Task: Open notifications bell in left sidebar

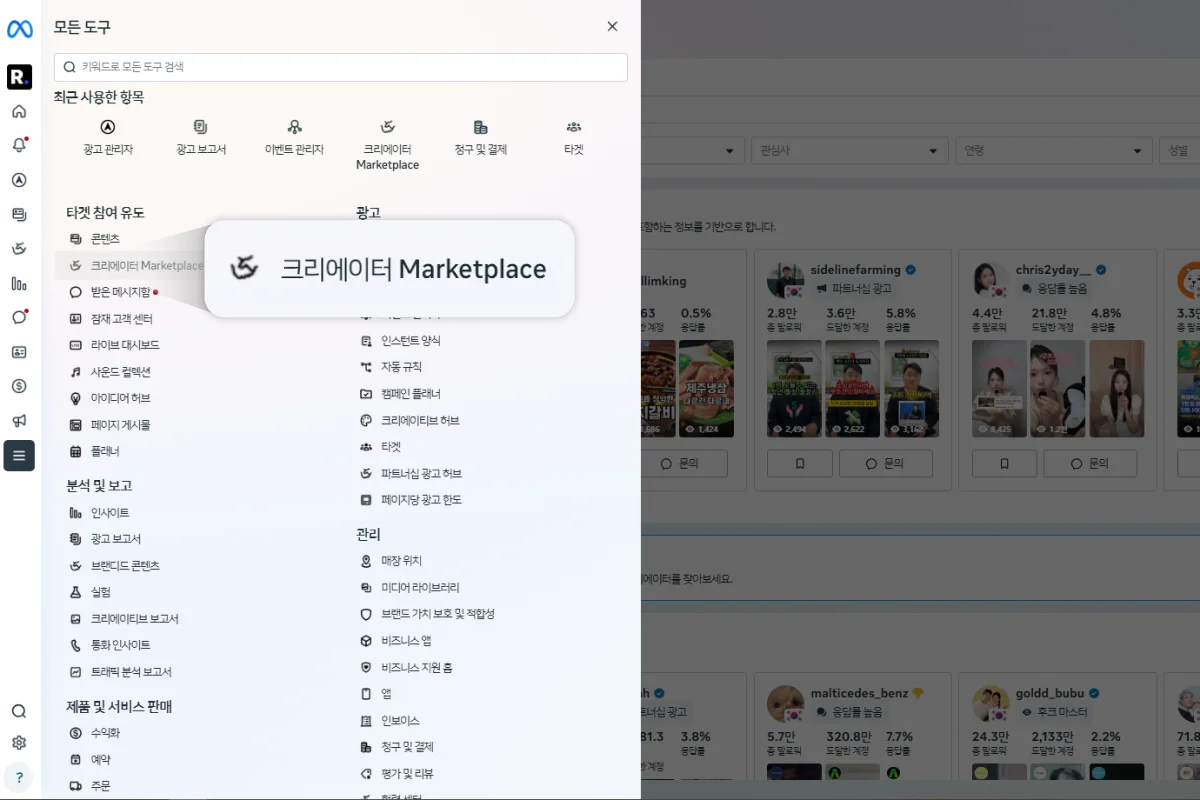Action: (19, 145)
